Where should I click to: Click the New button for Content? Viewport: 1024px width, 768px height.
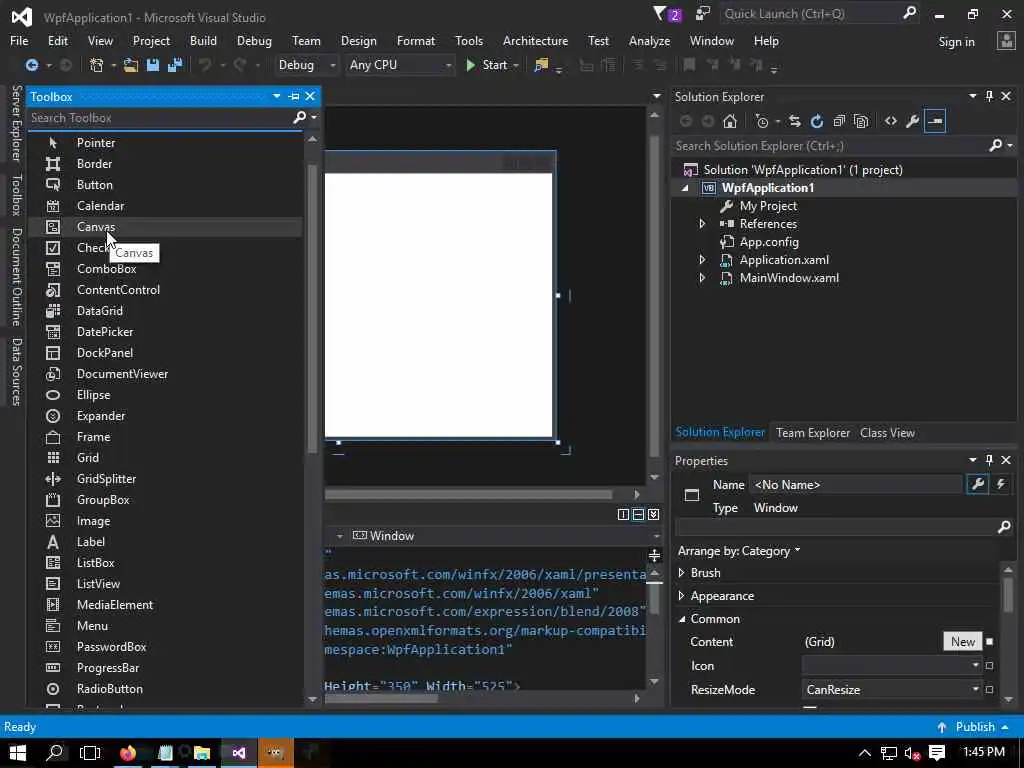click(963, 641)
